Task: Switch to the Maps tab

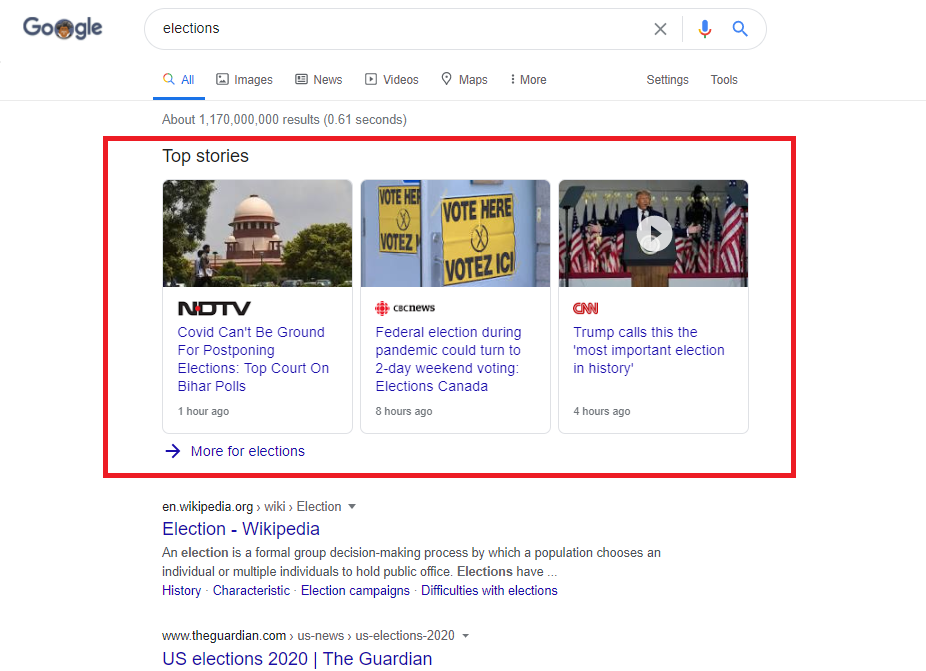Action: 464,80
